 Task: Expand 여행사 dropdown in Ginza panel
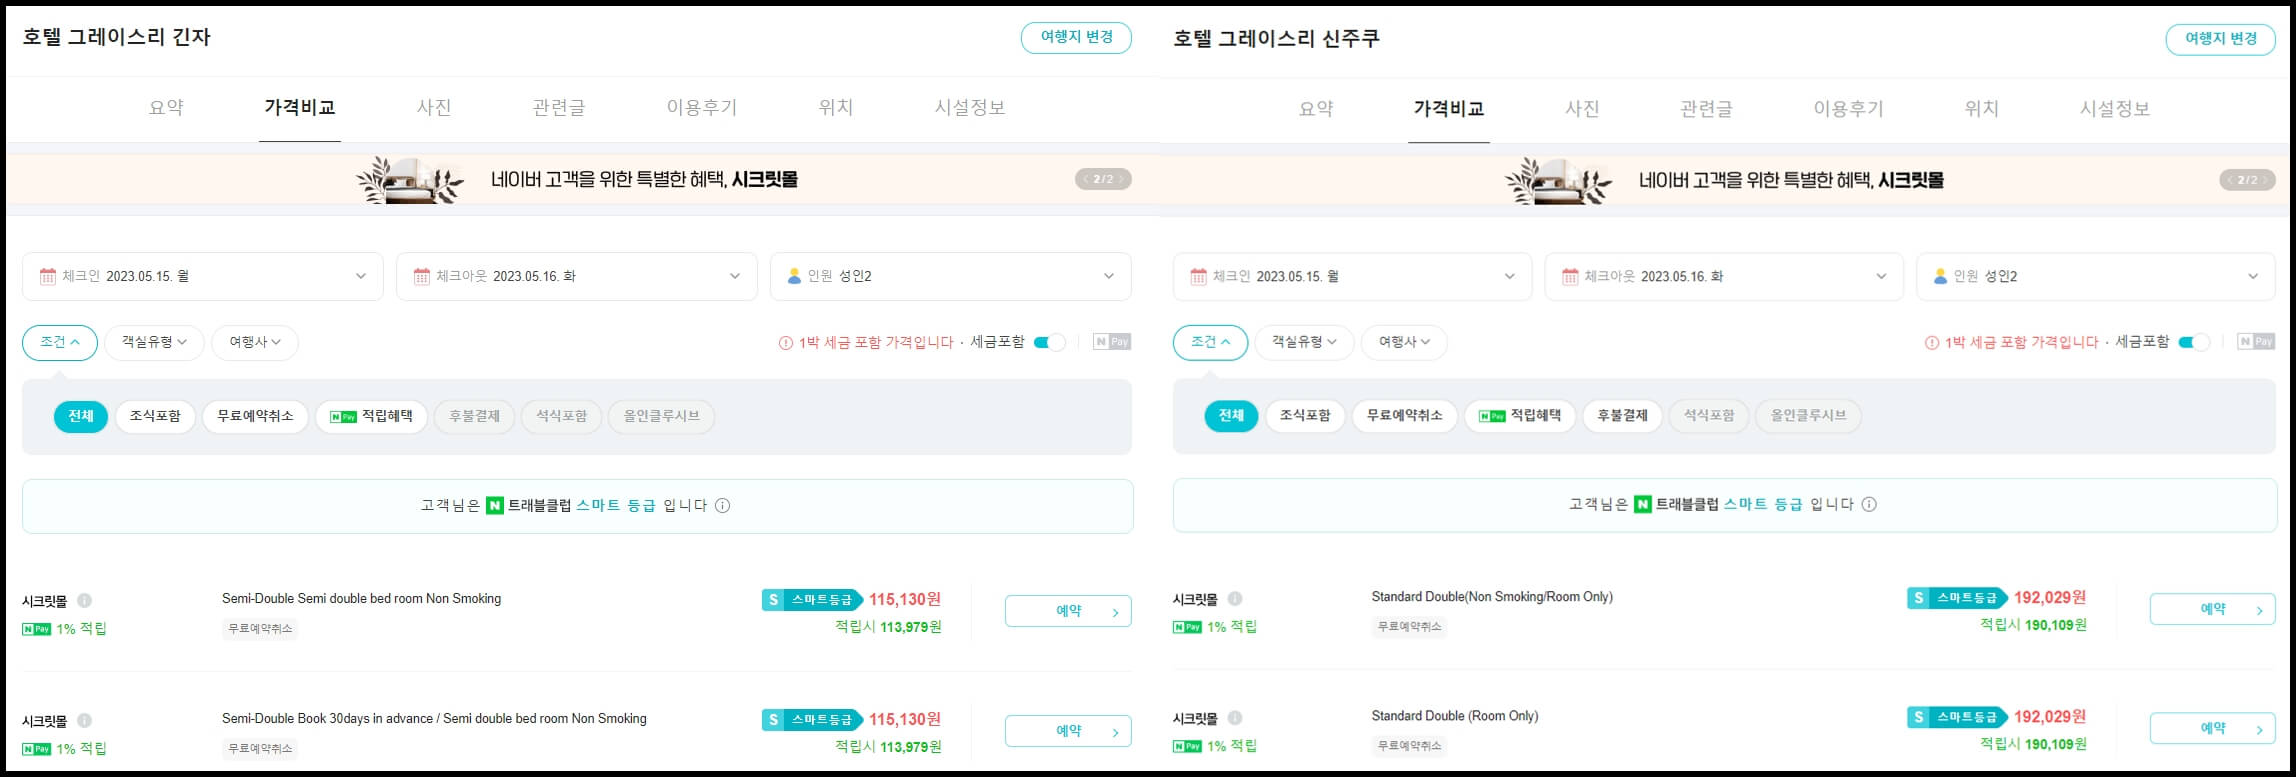pos(255,343)
